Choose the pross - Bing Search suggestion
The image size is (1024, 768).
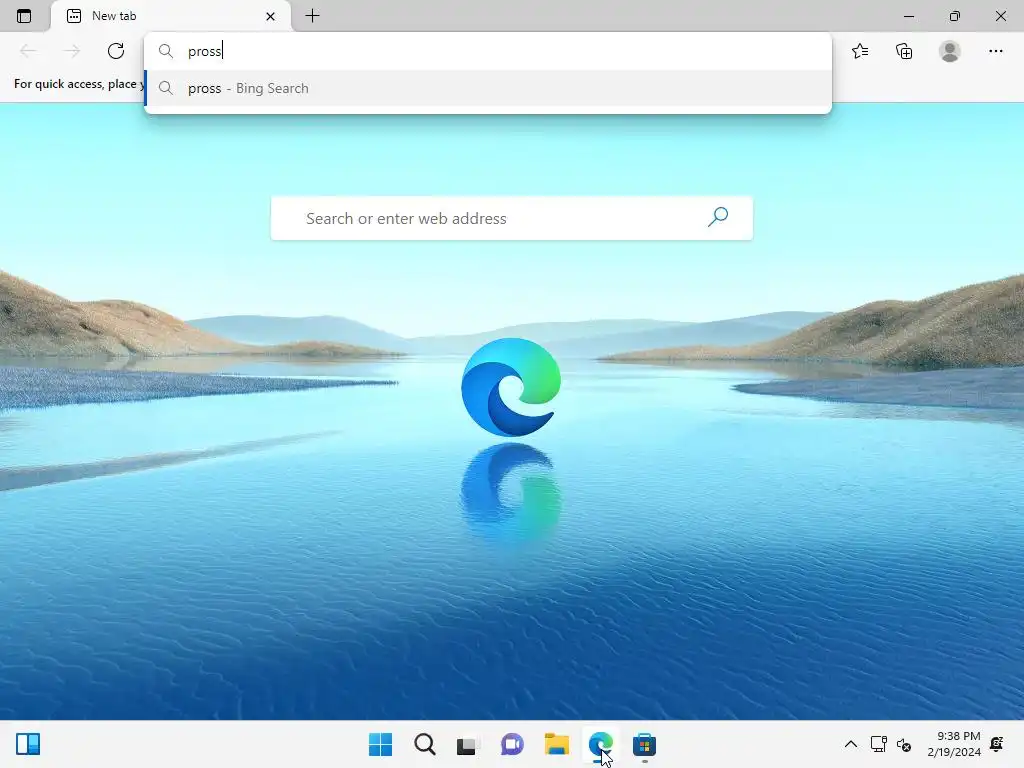click(488, 88)
